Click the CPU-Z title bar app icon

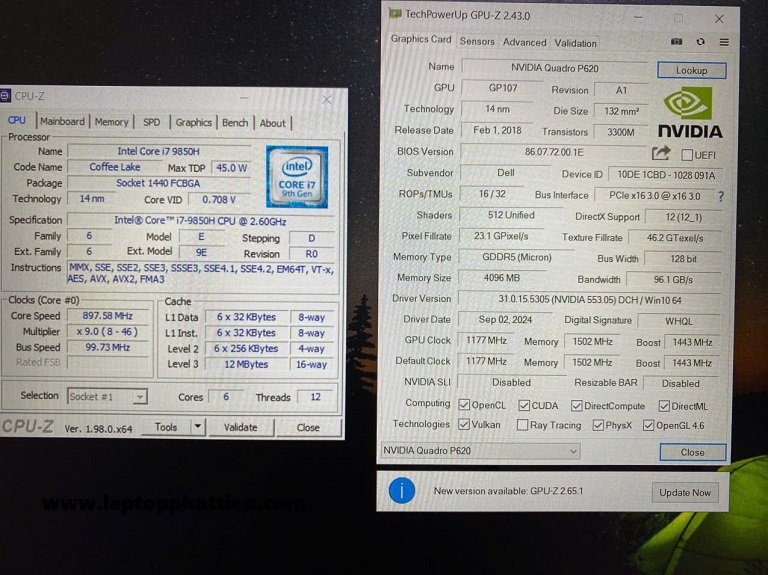pos(5,96)
